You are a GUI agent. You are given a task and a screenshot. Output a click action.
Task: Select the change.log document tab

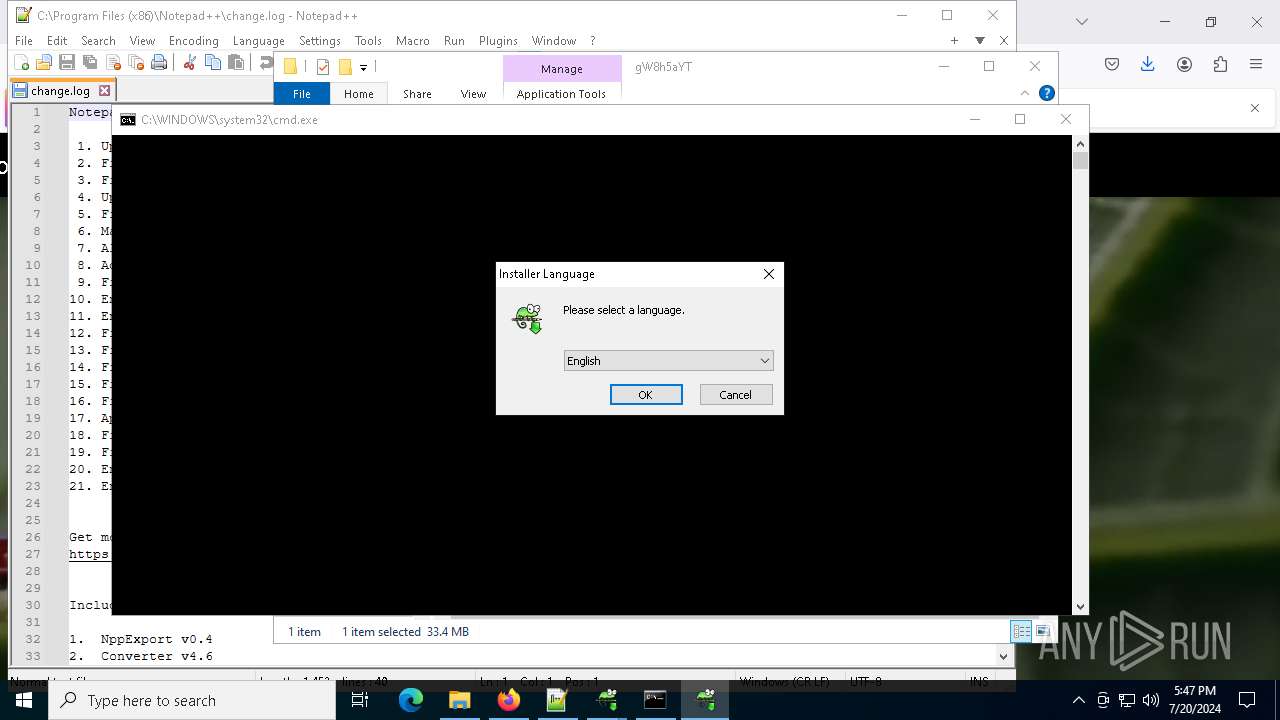[61, 90]
